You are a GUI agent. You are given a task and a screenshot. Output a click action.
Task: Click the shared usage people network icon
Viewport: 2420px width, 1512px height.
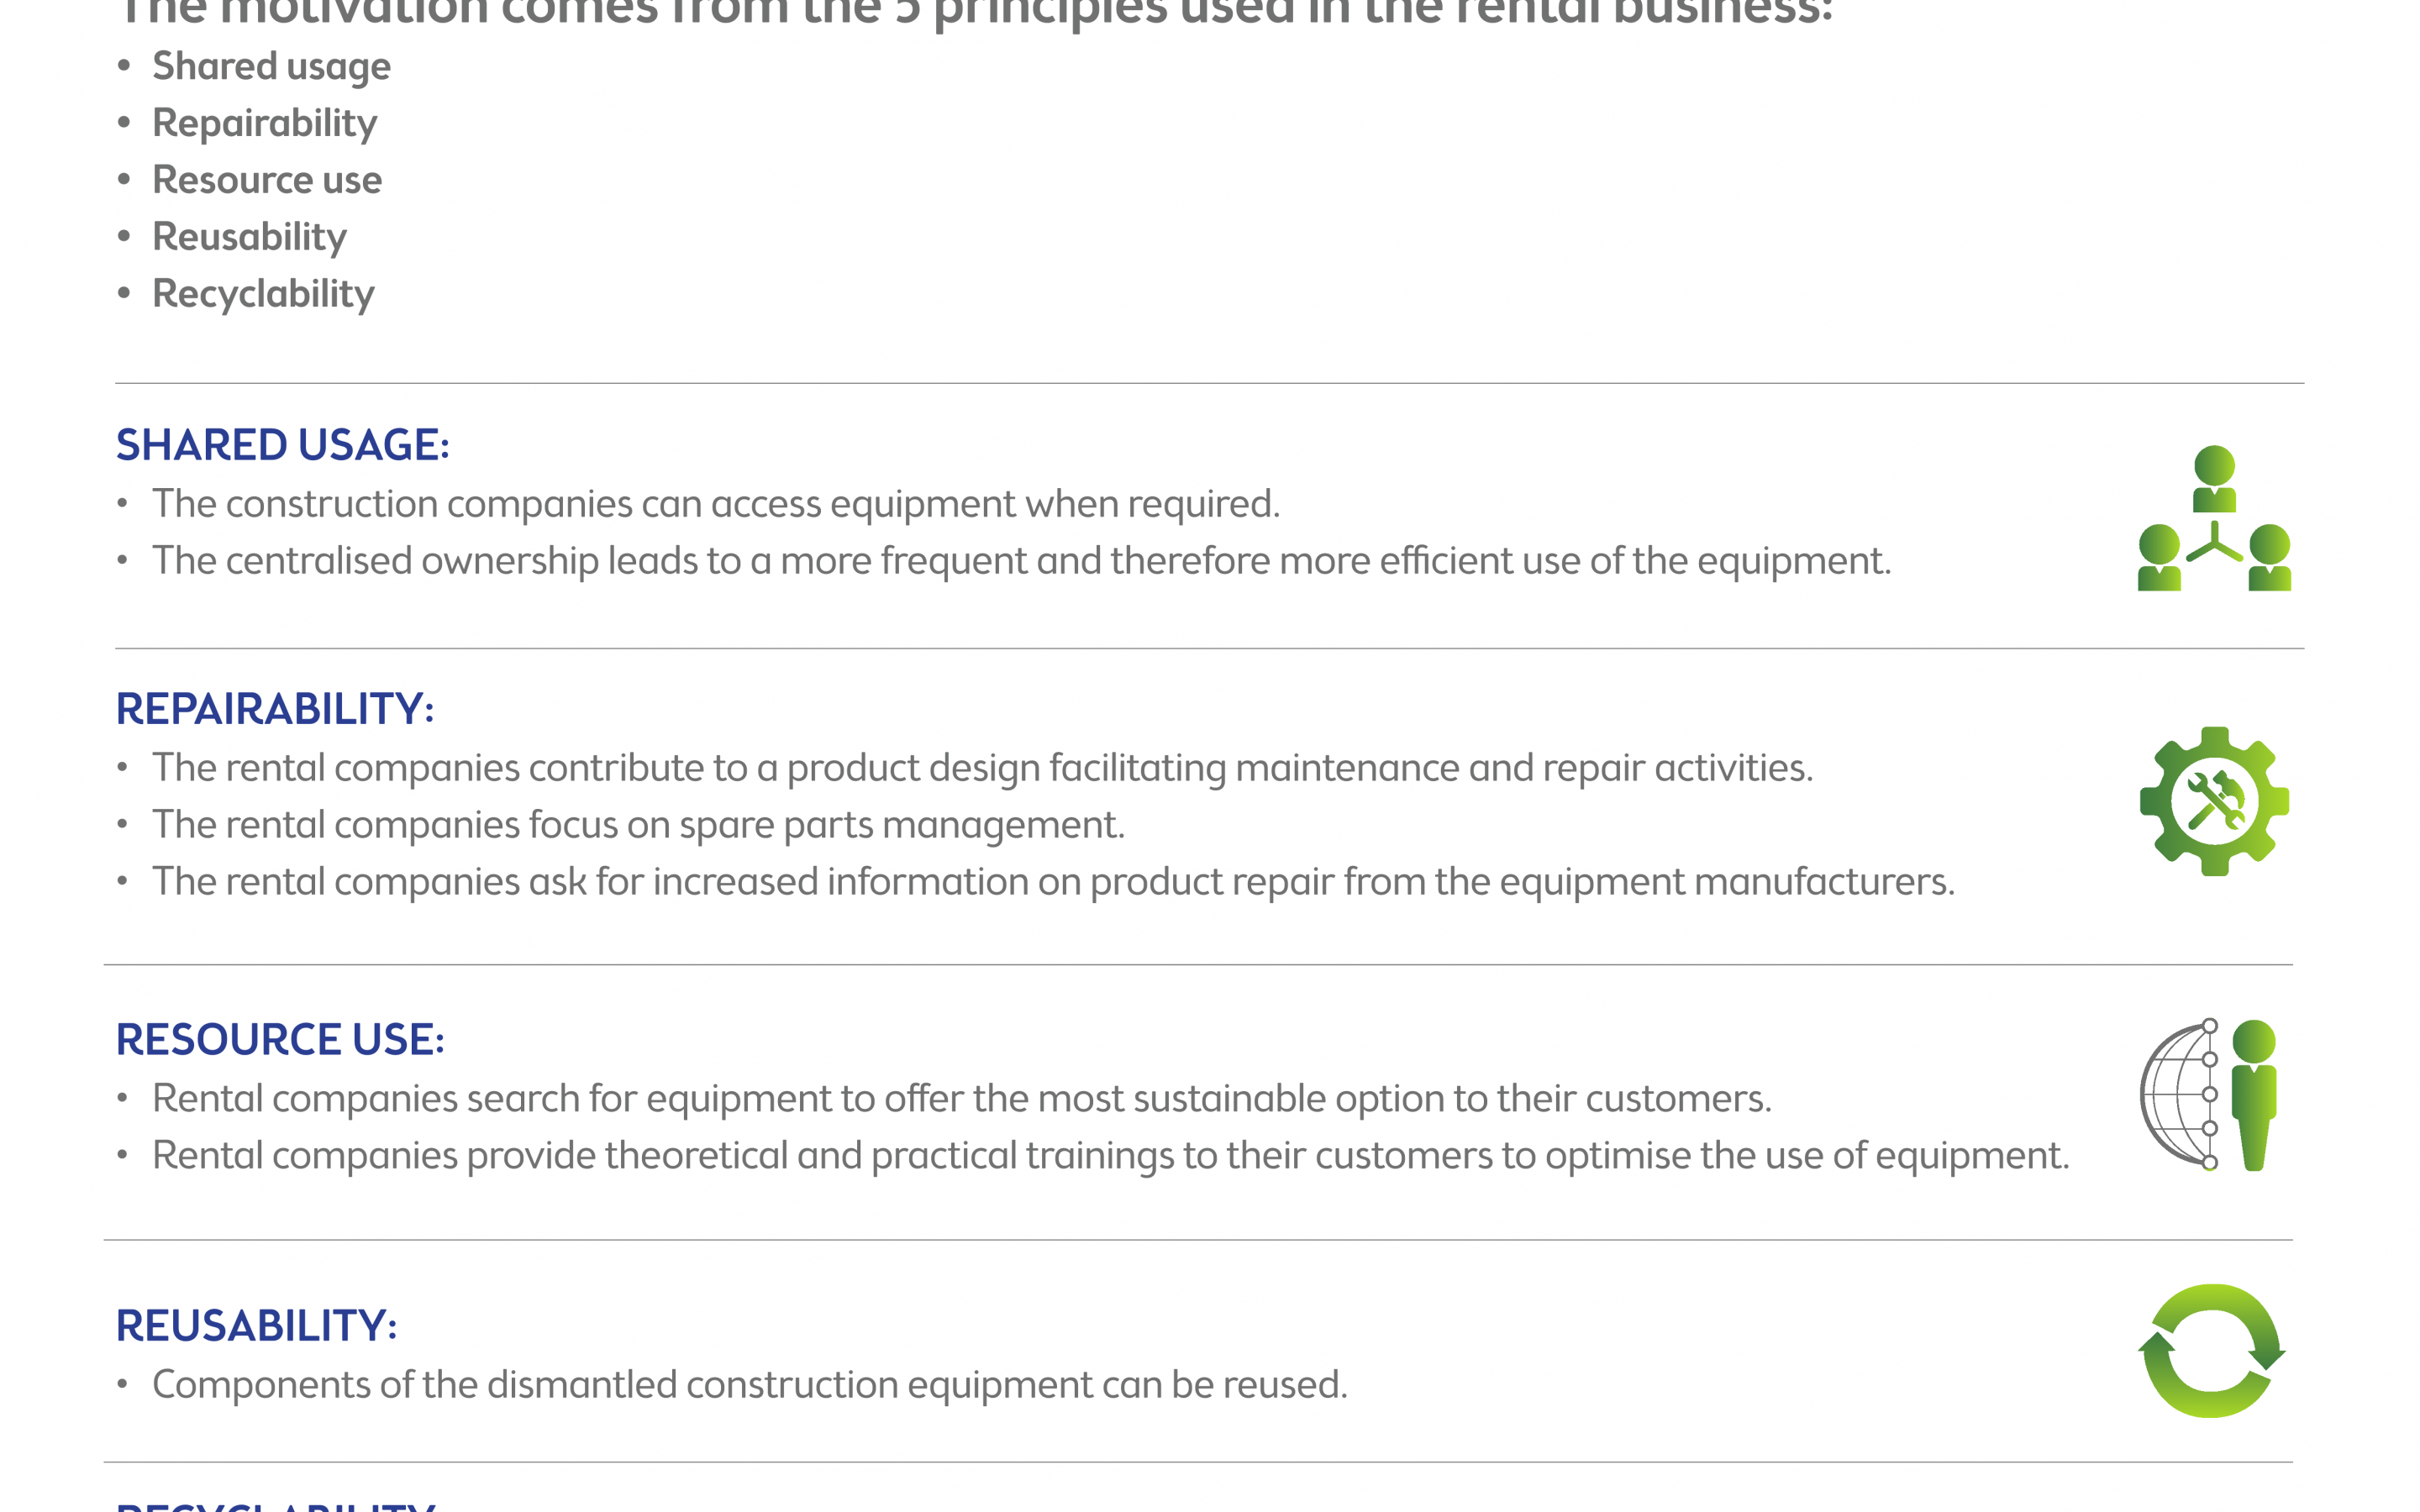(2214, 518)
